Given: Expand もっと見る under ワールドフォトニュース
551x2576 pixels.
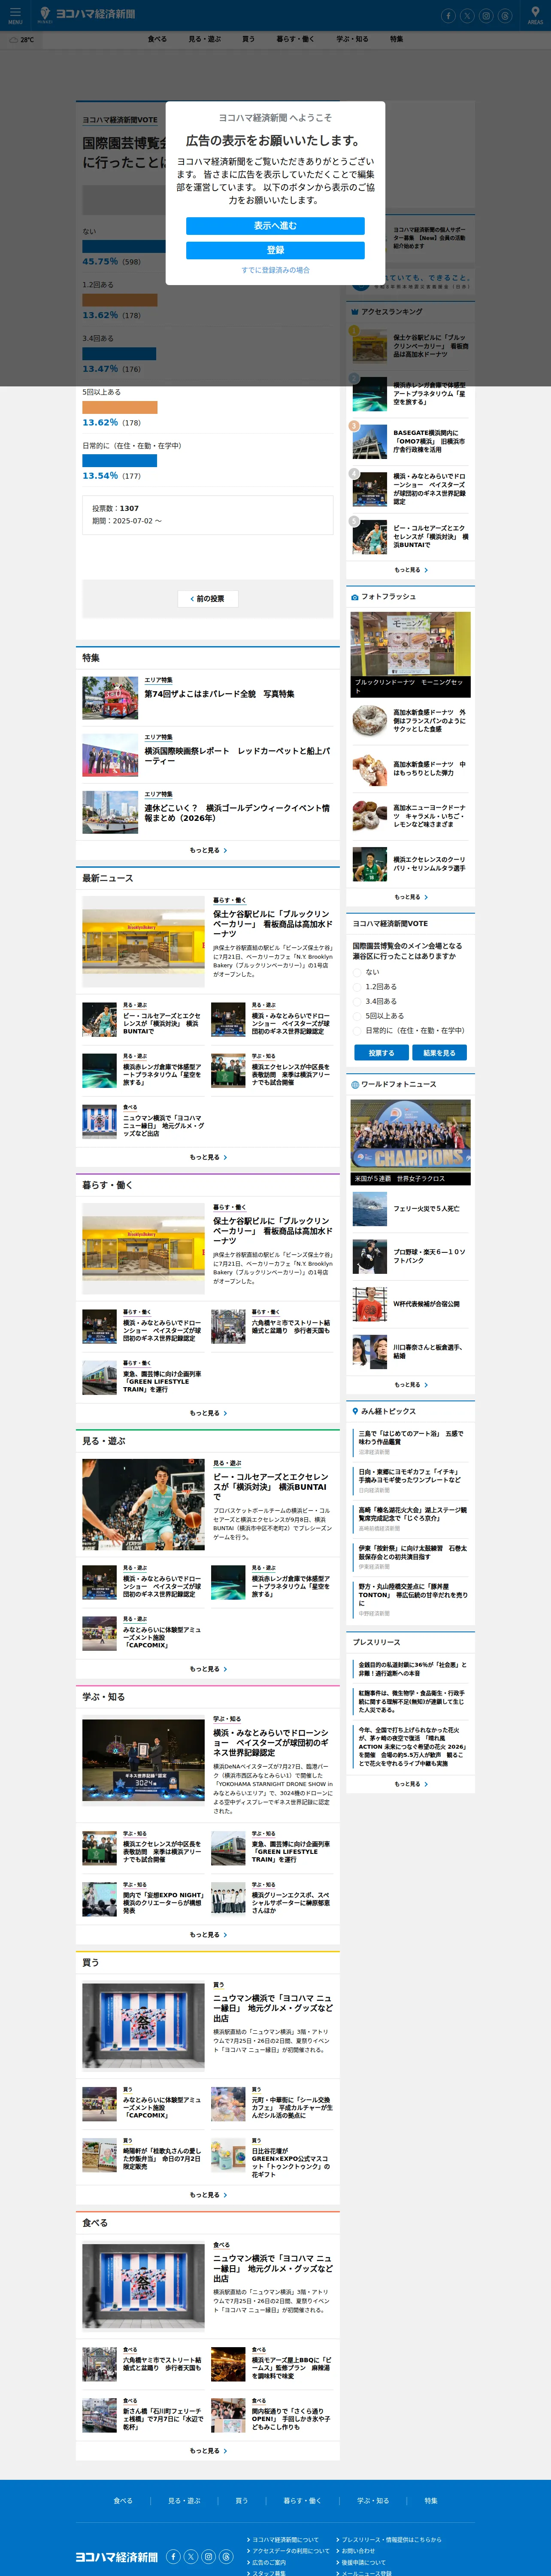Looking at the screenshot, I should pyautogui.click(x=411, y=1385).
